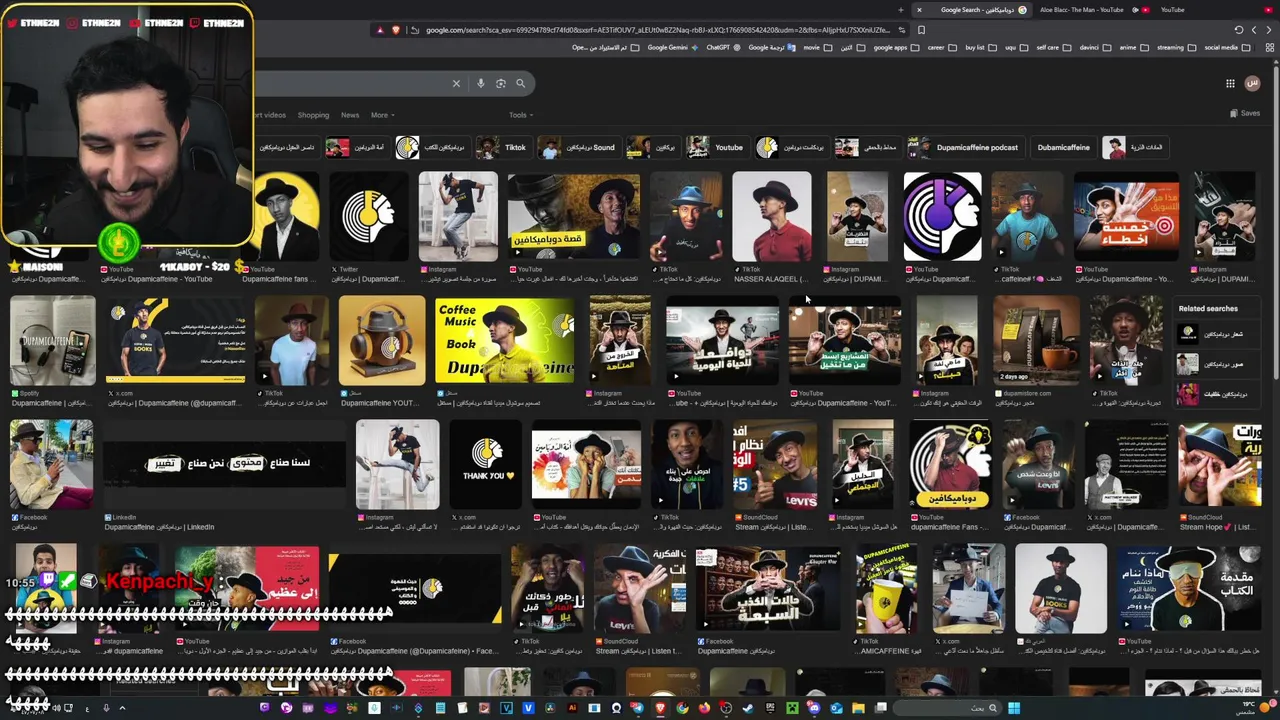The height and width of the screenshot is (720, 1280).
Task: Open Coffee Music Book yellow thumbnail
Action: [505, 340]
